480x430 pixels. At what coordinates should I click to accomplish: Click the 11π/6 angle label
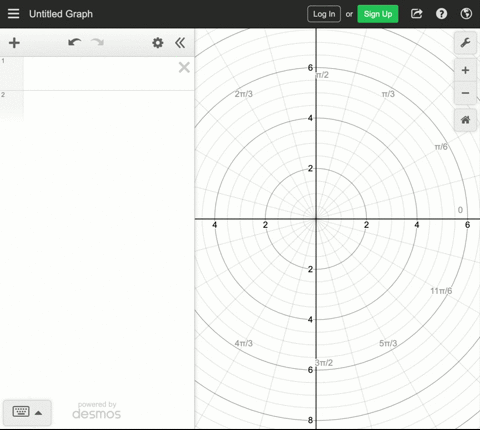(441, 291)
